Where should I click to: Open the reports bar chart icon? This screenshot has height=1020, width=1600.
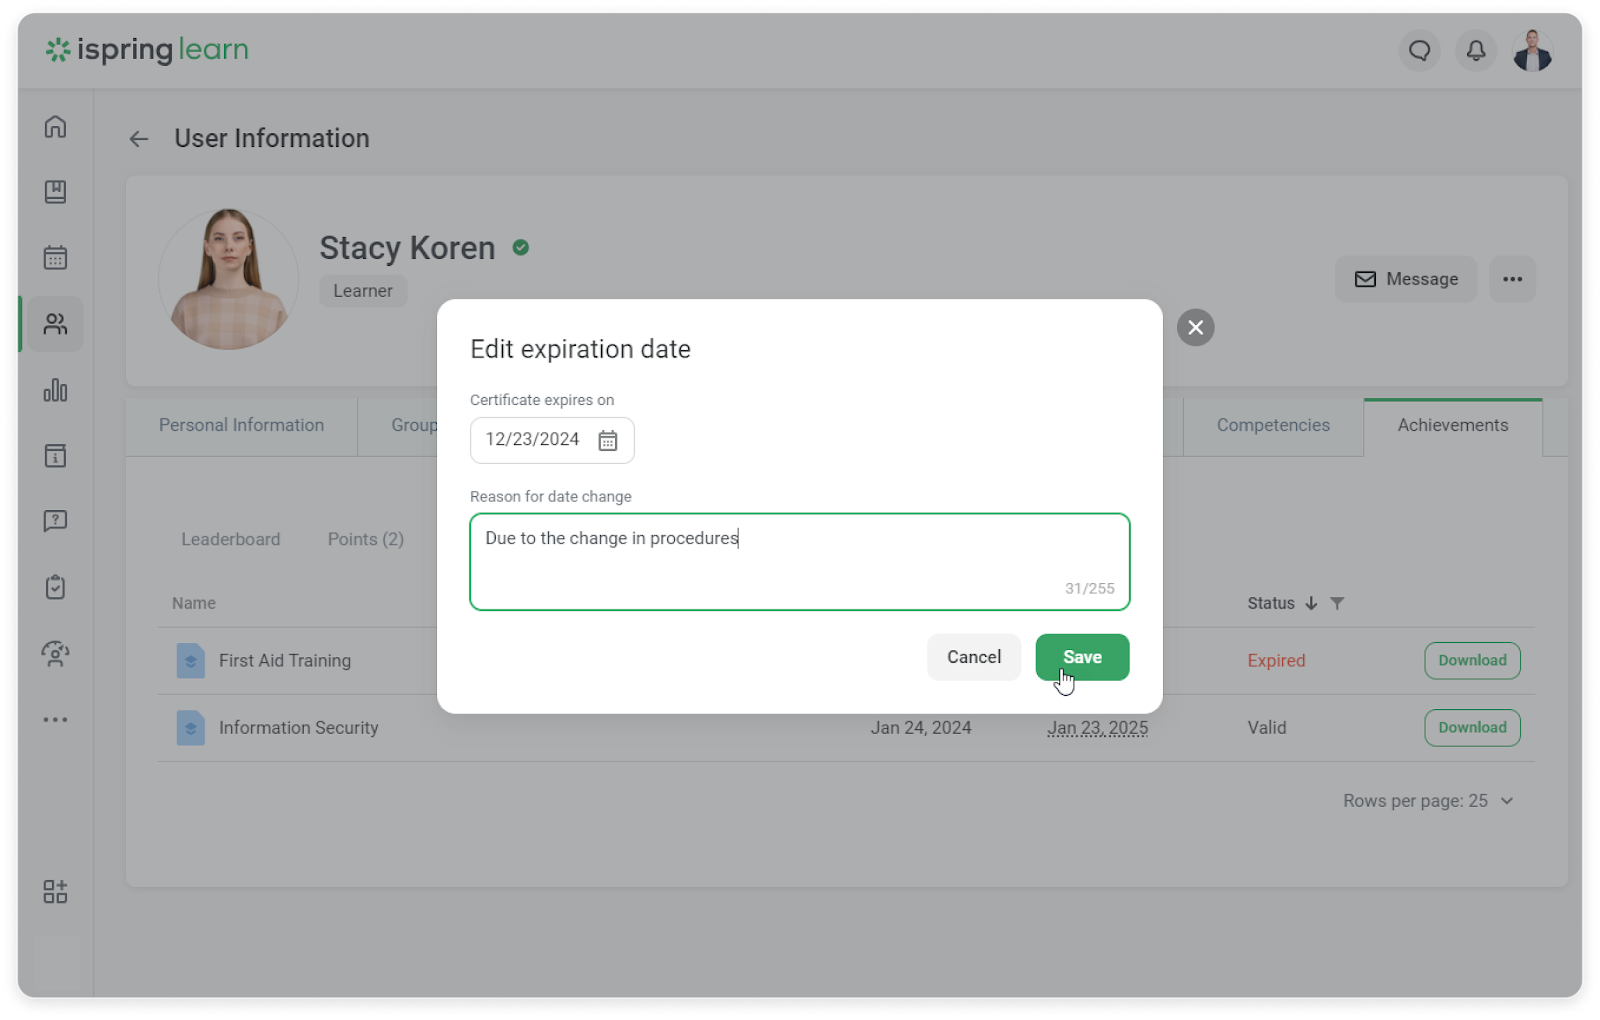point(55,390)
